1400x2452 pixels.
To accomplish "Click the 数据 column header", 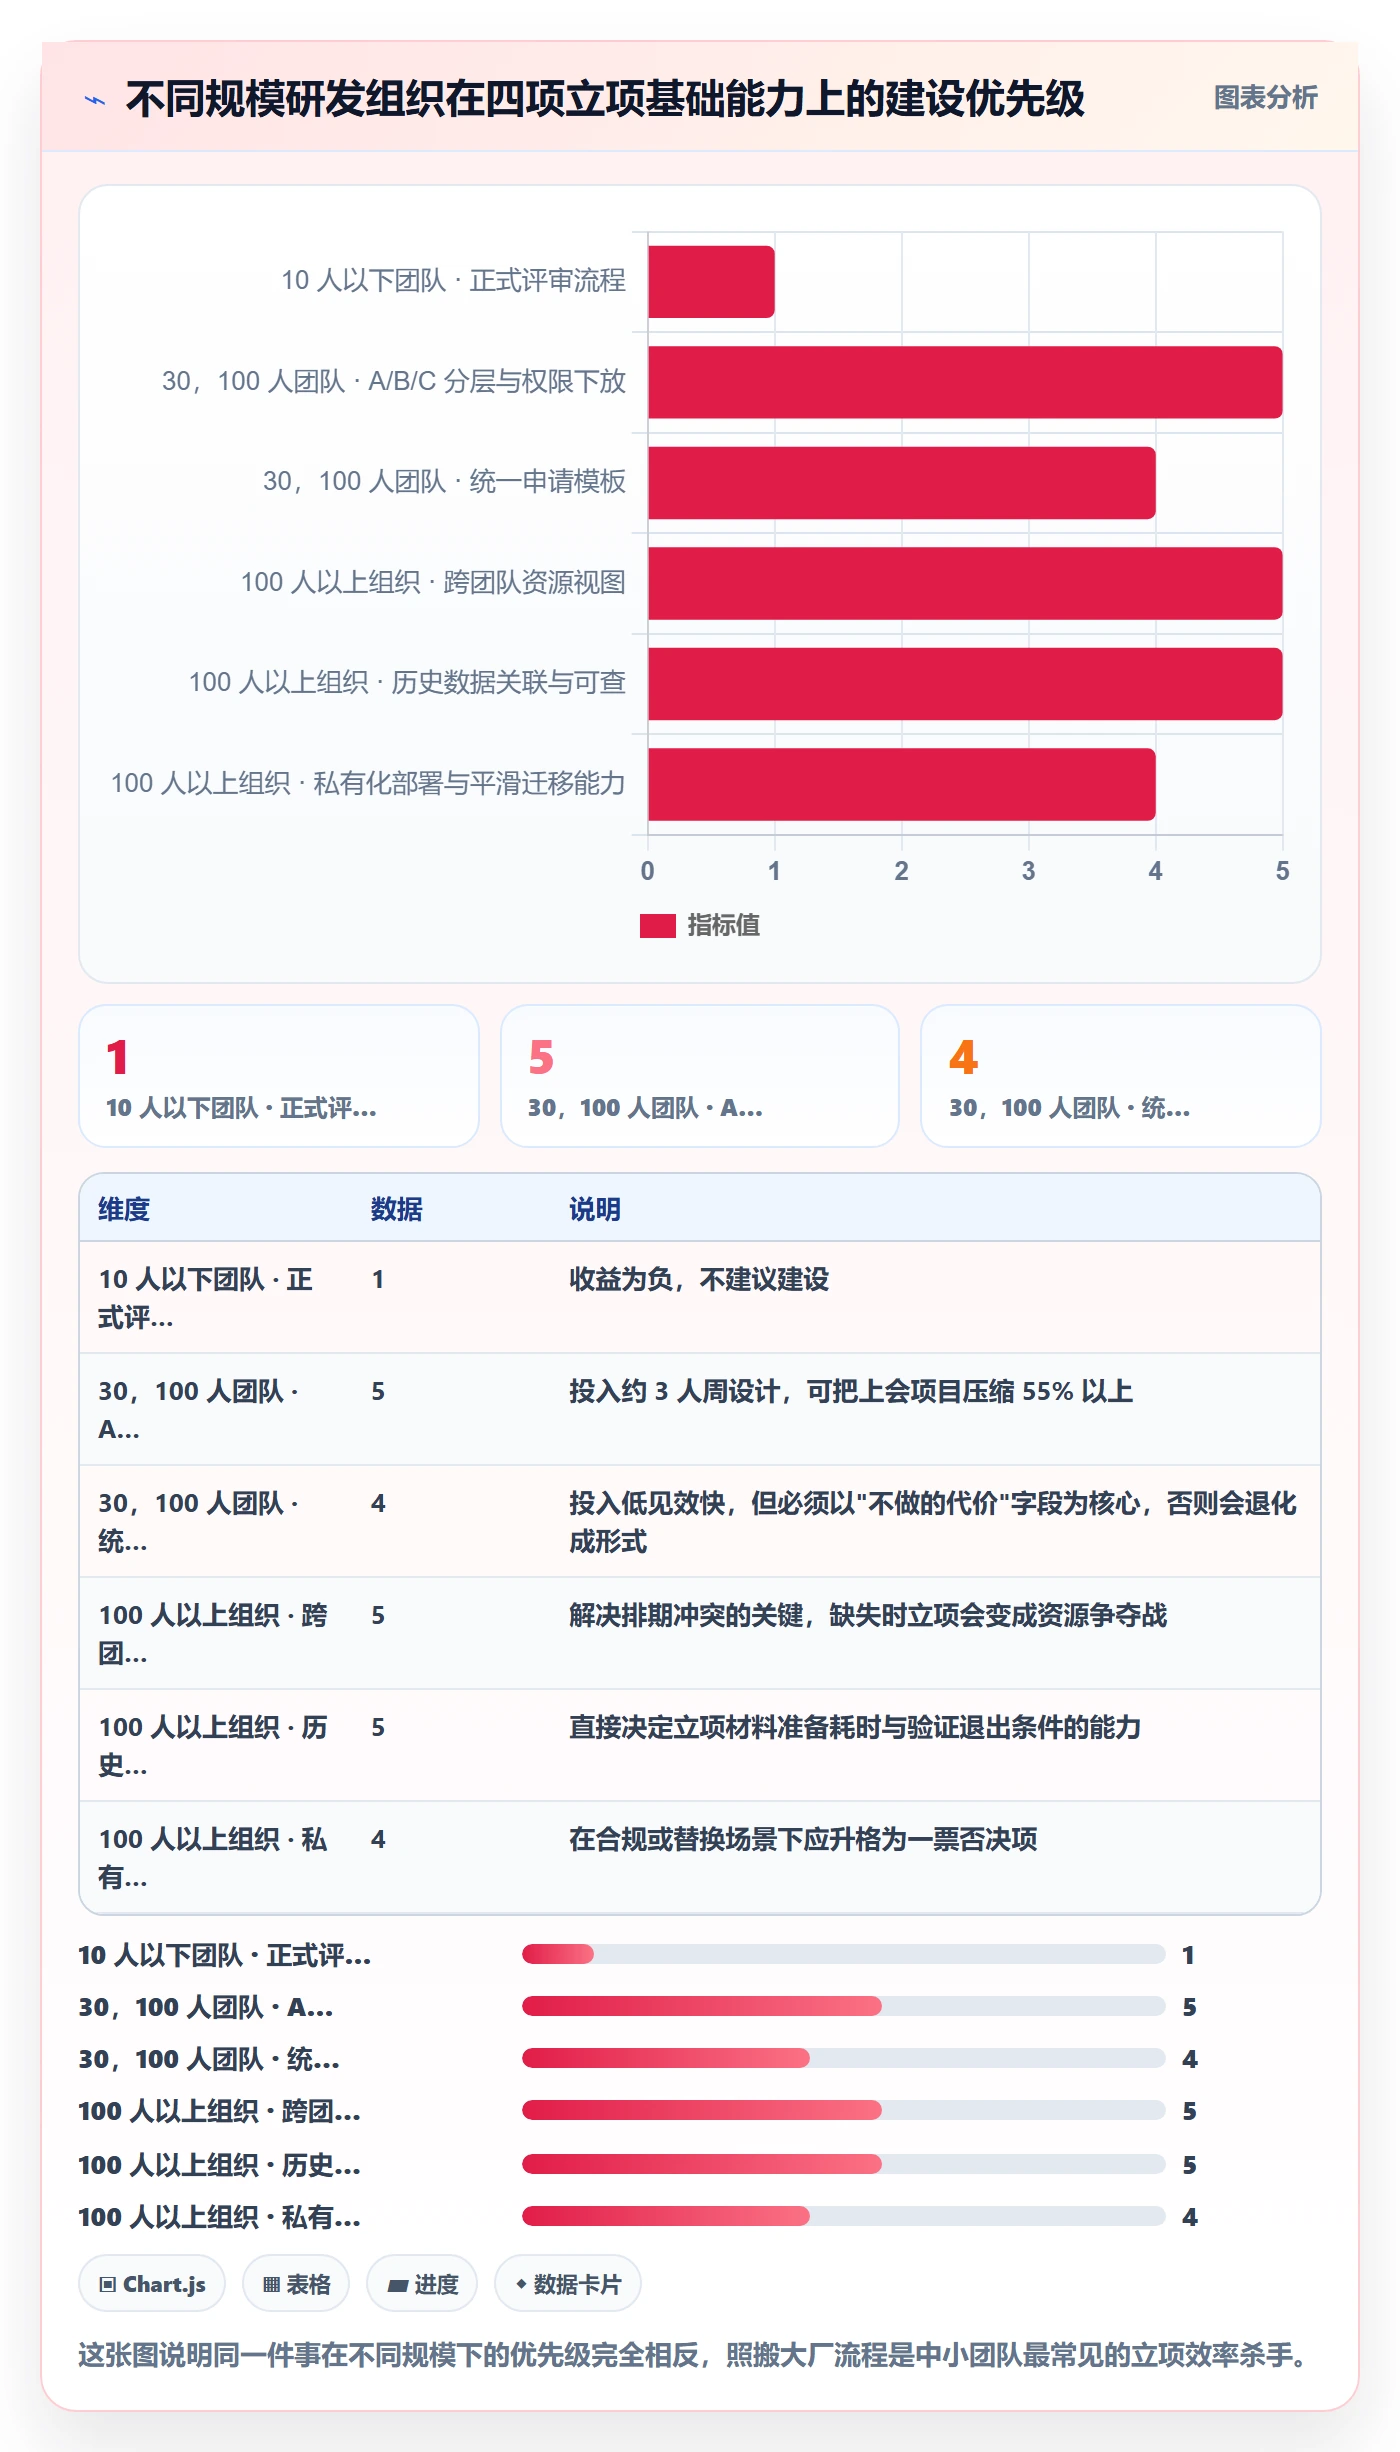I will coord(396,1209).
